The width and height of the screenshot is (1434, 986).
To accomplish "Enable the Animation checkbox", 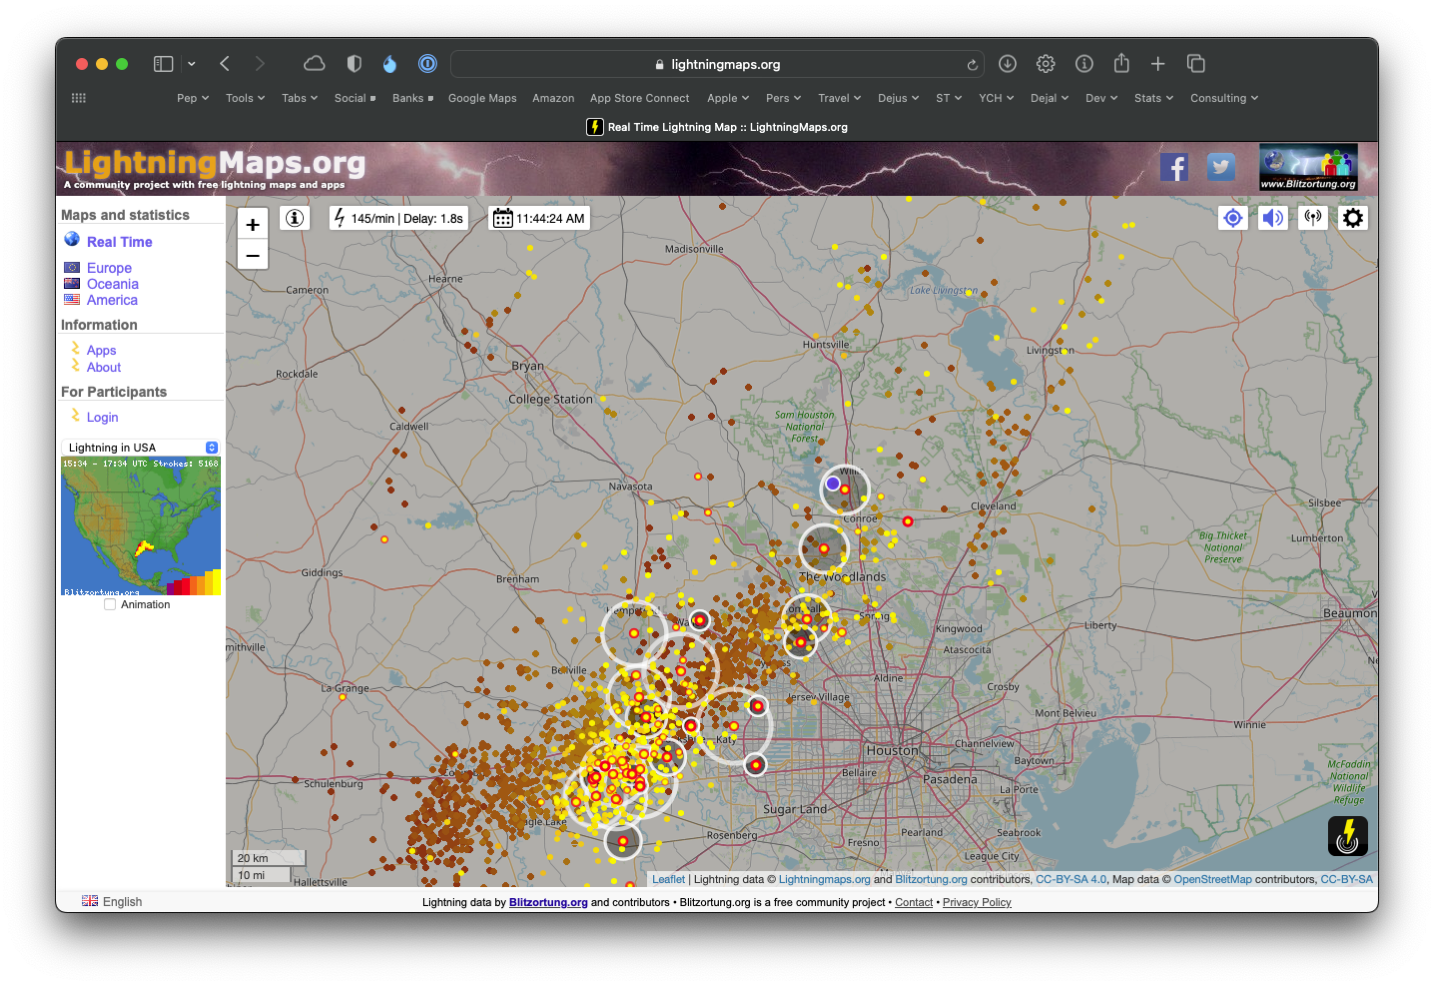I will click(x=110, y=604).
